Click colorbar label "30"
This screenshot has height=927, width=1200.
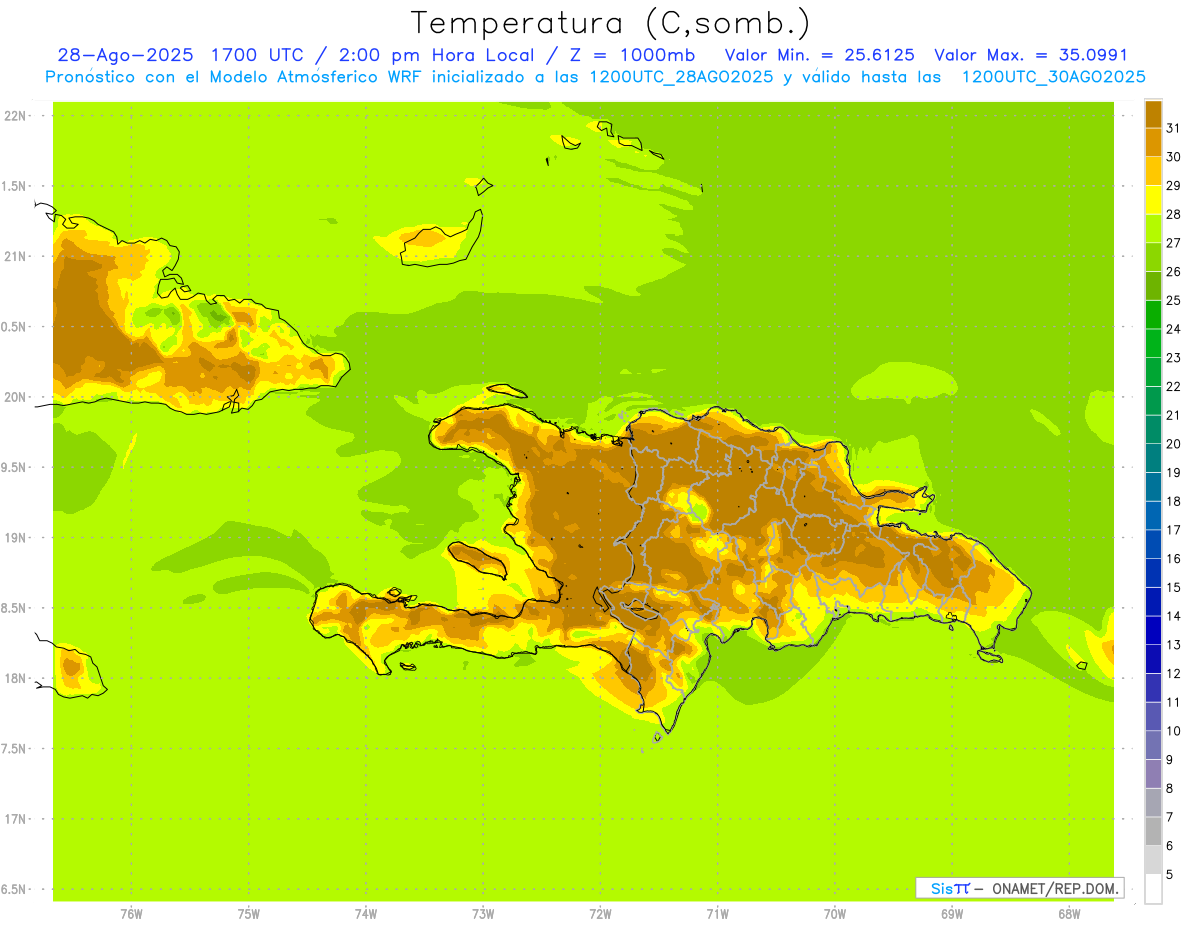point(1173,157)
